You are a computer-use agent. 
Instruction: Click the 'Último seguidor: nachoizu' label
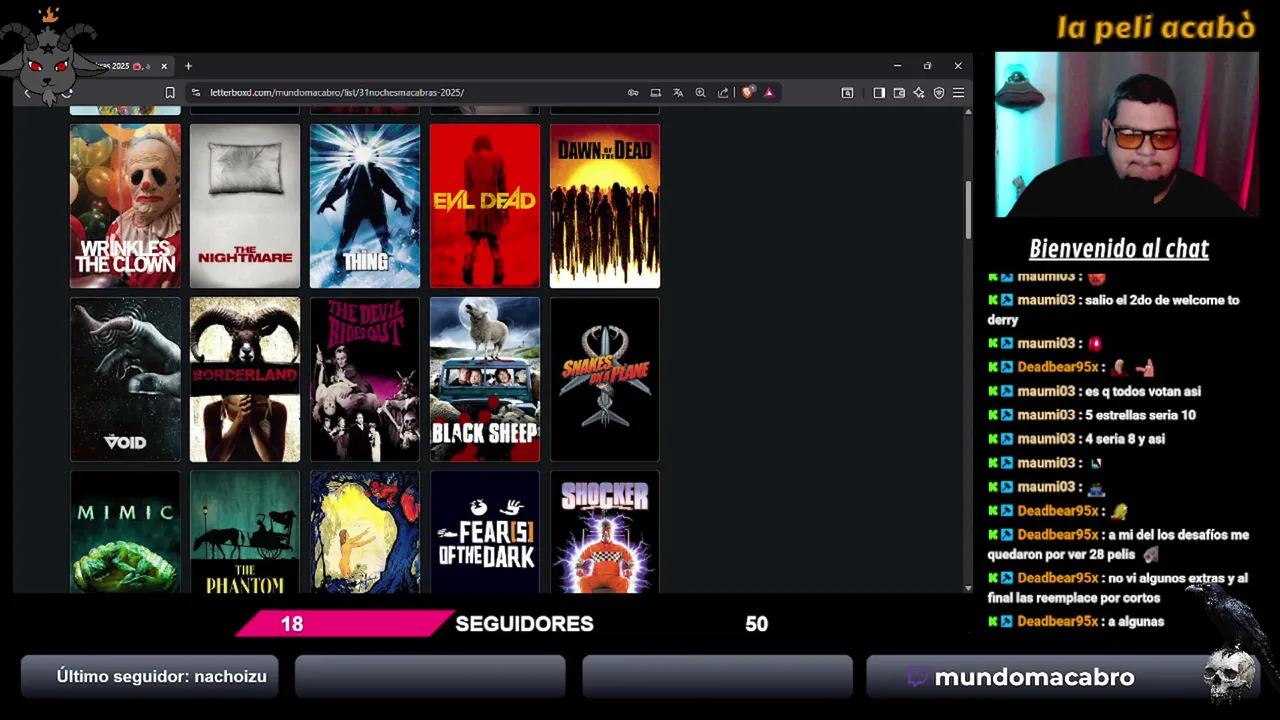point(161,677)
